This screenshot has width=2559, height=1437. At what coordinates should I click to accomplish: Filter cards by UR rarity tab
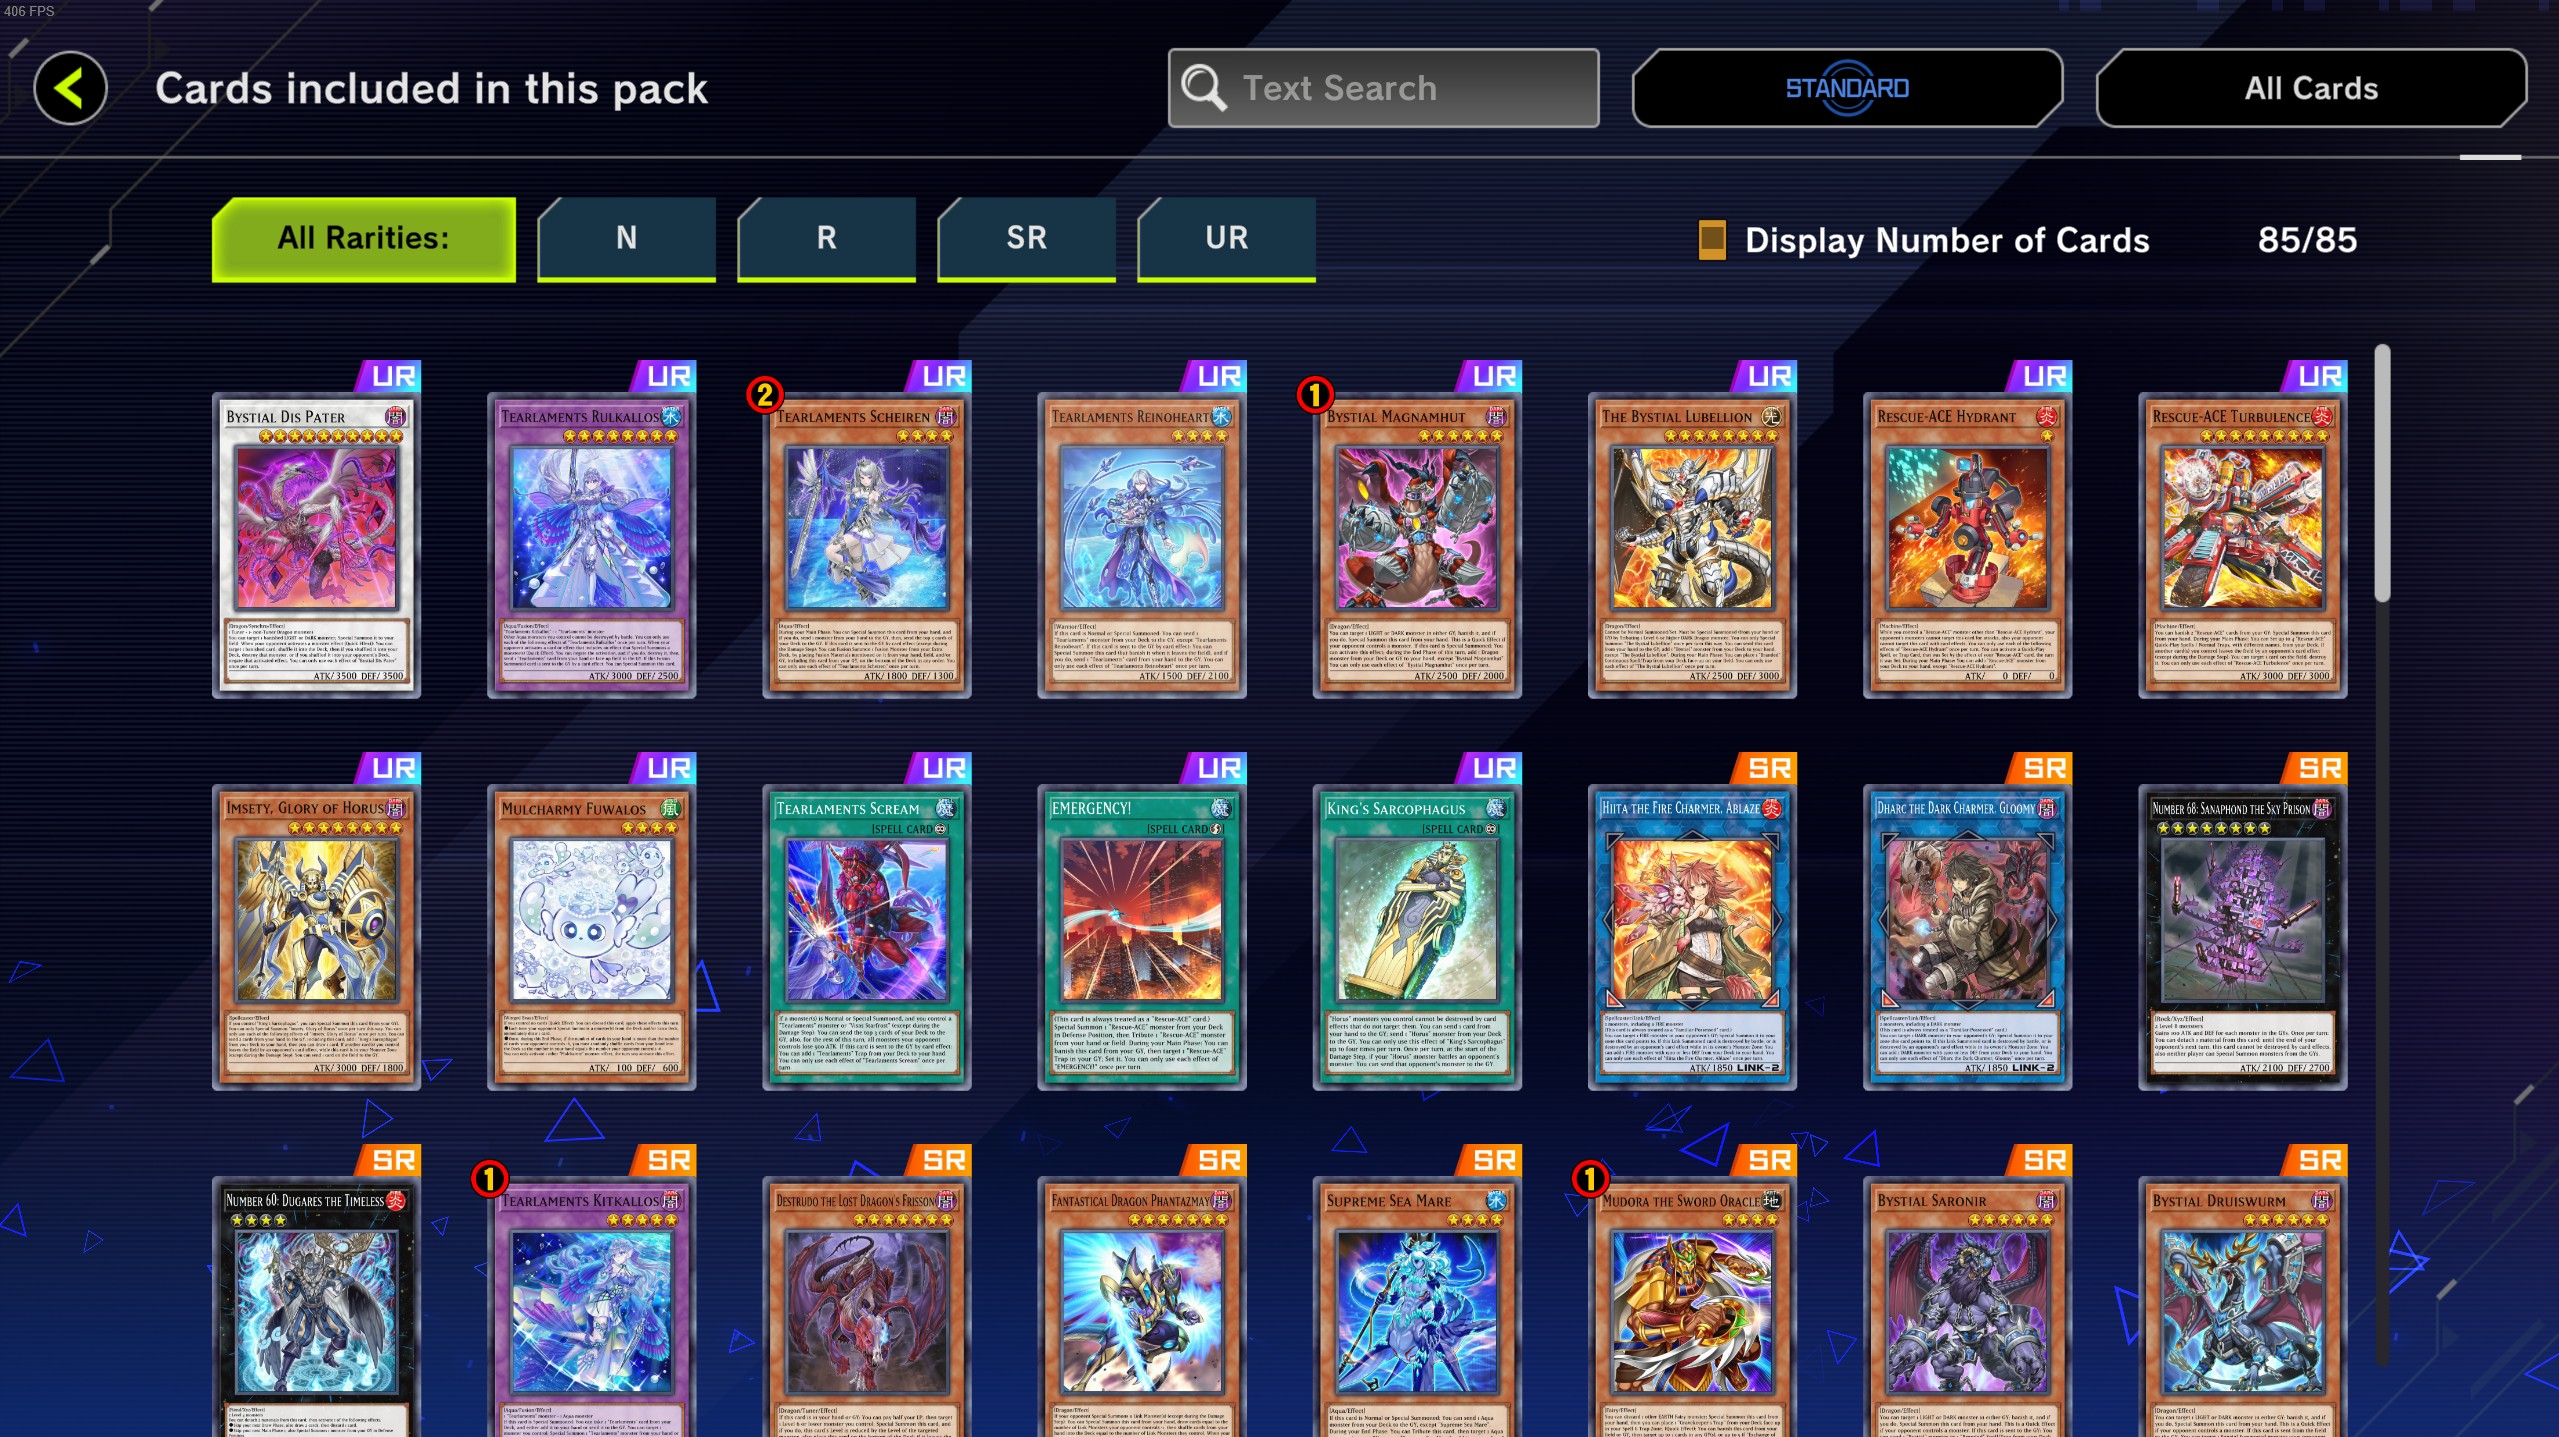1226,239
